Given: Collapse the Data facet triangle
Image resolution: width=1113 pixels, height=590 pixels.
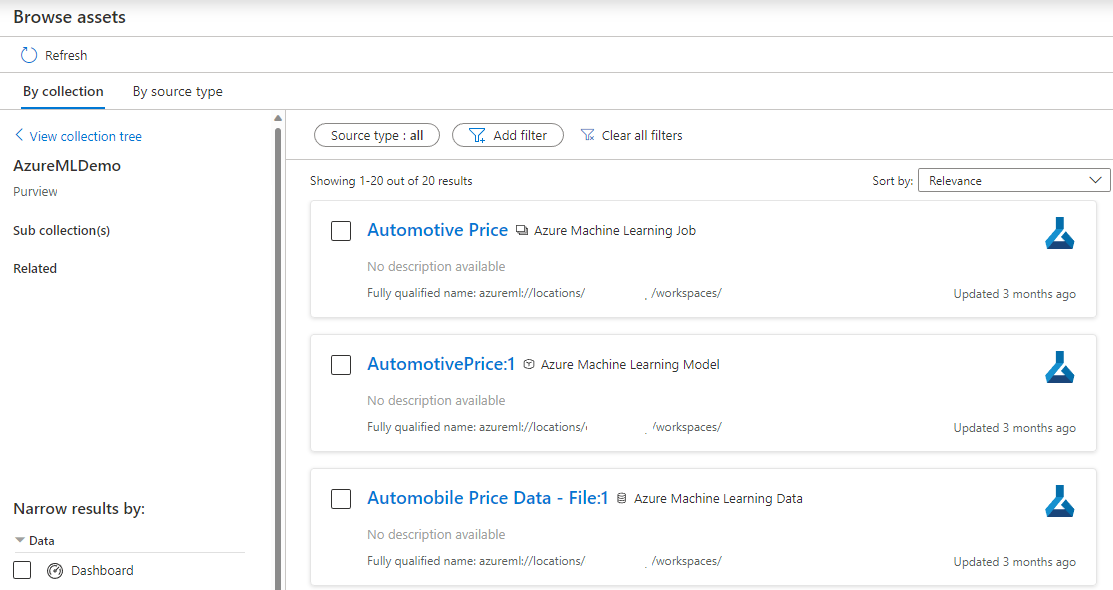Looking at the screenshot, I should [x=20, y=540].
